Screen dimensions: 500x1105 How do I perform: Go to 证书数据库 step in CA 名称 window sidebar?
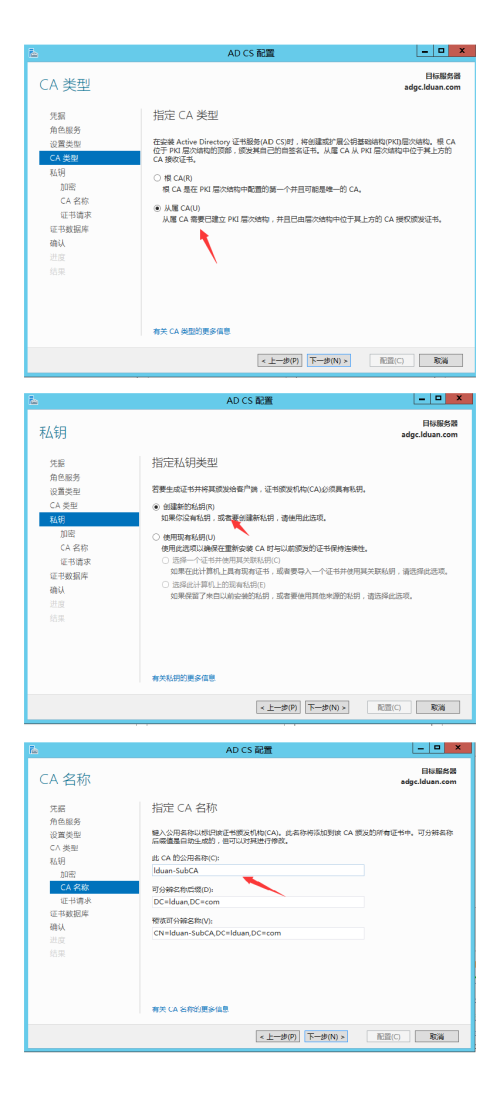pos(69,914)
